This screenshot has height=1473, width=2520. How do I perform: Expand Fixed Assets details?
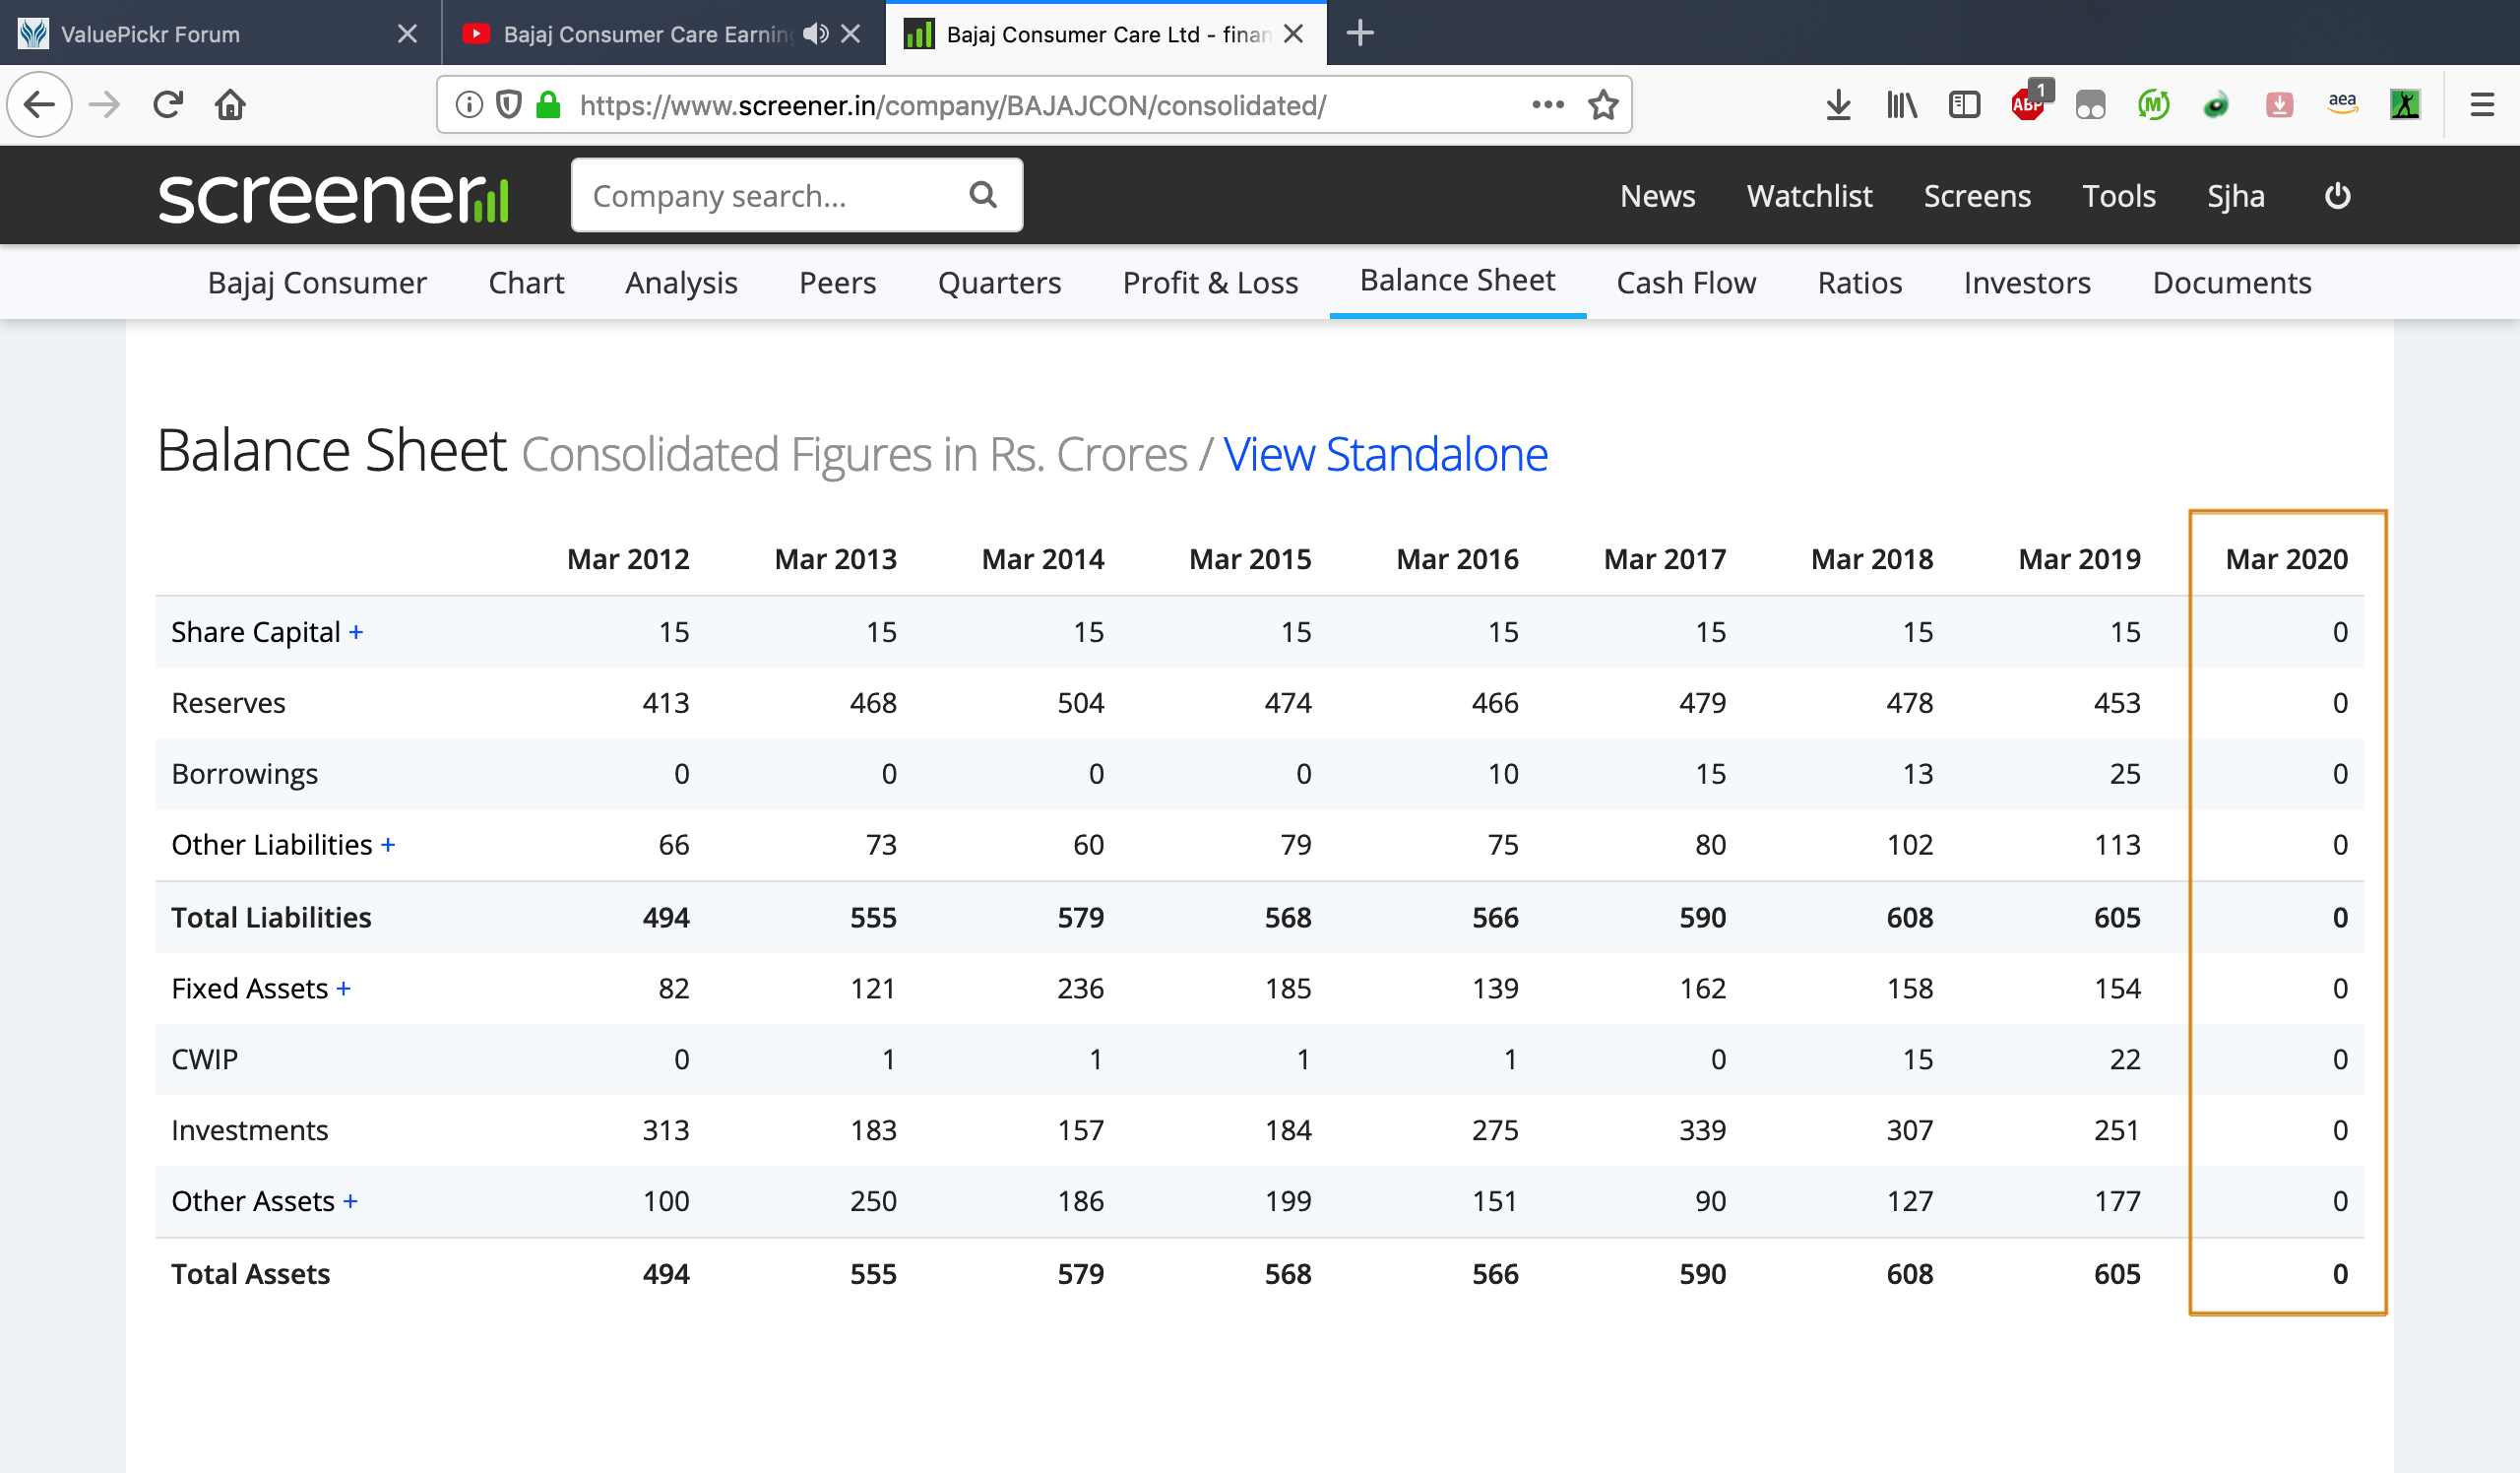click(343, 989)
